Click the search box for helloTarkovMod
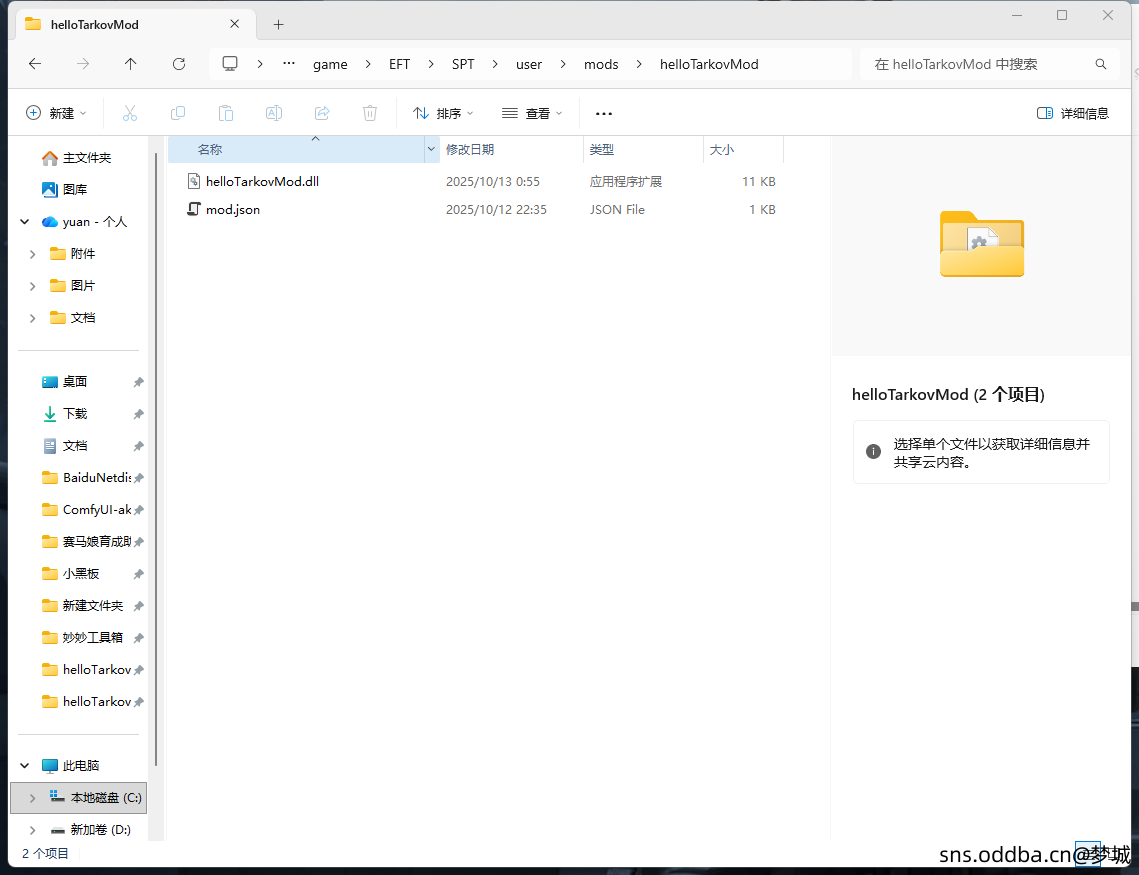Screen dimensions: 1139x875 point(980,64)
